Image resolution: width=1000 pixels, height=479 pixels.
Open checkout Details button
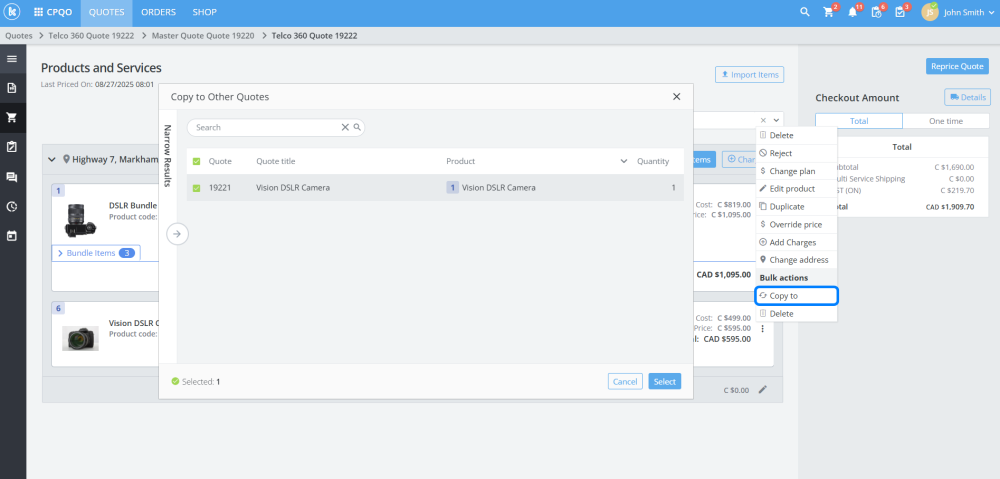tap(967, 97)
